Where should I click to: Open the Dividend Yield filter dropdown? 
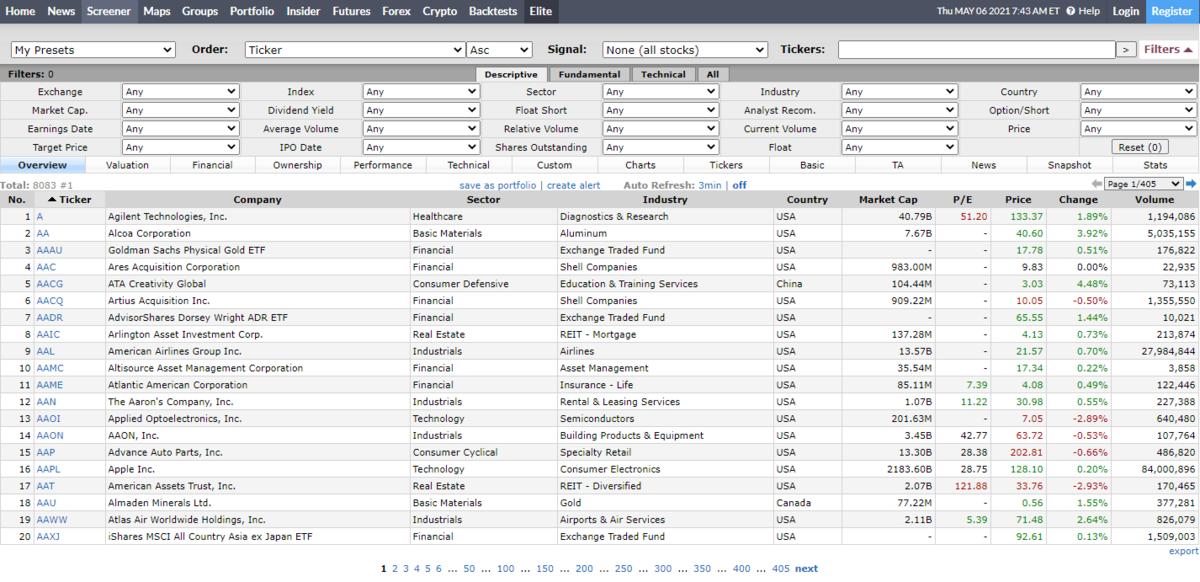(x=421, y=110)
